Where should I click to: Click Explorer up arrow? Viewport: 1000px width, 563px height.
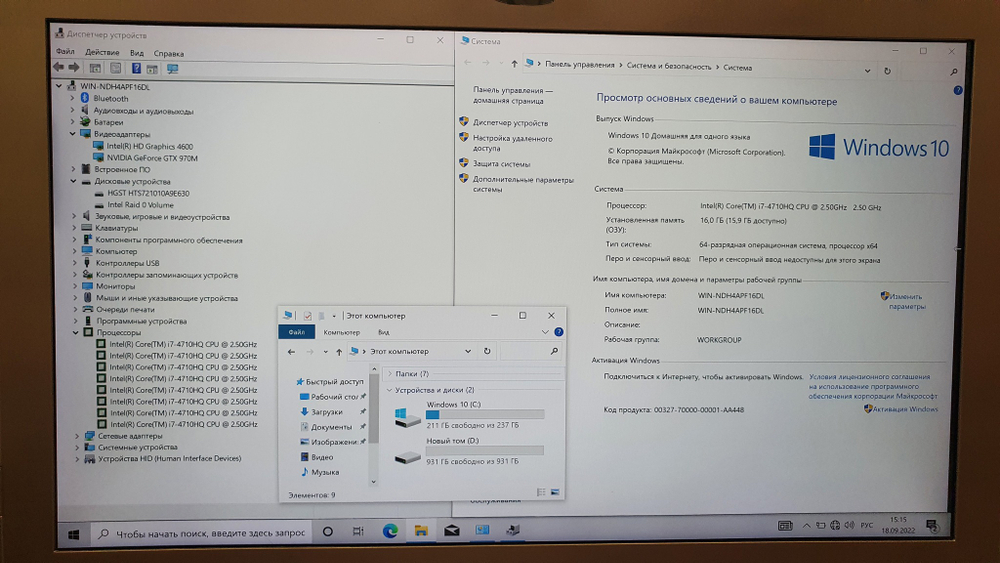pos(339,352)
